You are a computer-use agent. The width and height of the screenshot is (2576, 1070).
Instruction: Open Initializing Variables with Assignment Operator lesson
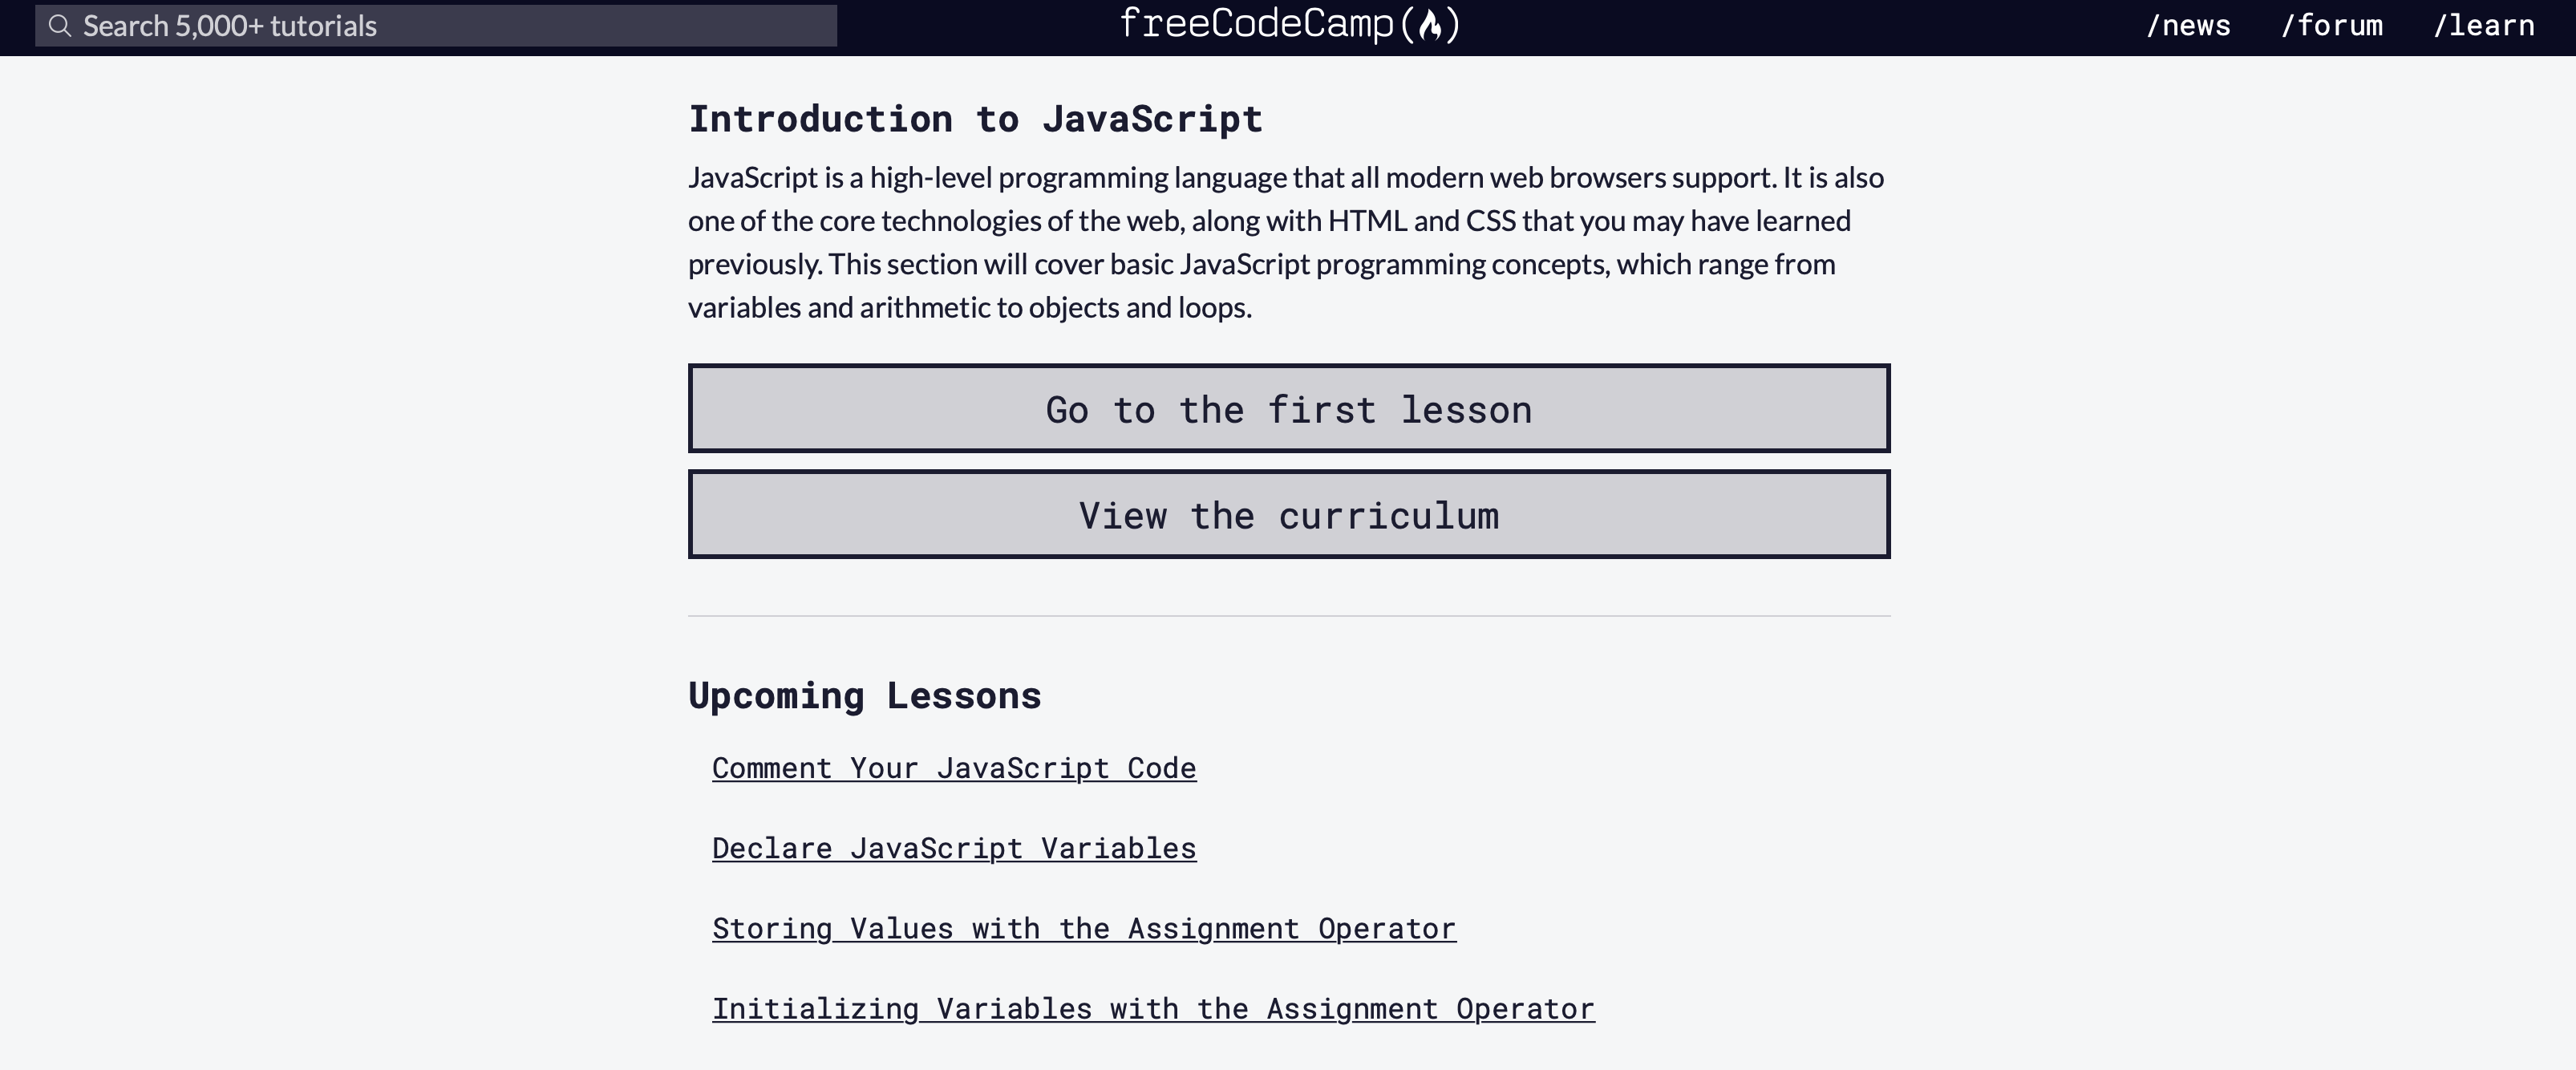point(1152,1008)
